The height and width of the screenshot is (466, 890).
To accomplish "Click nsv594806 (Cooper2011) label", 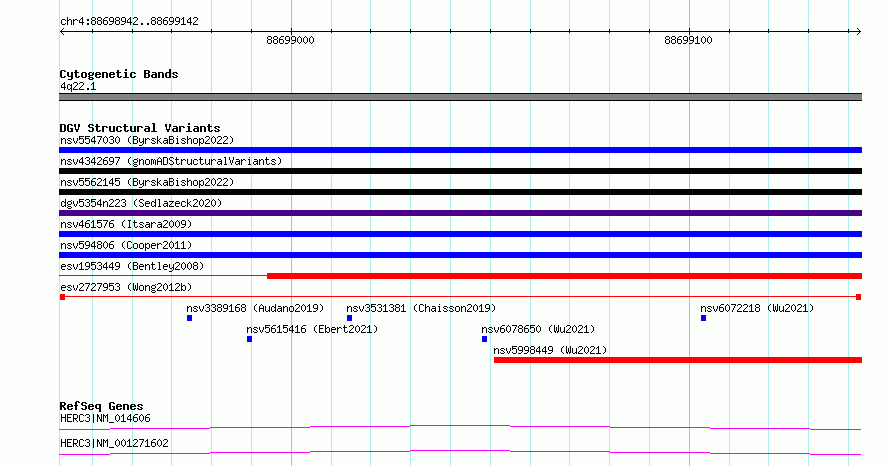I will [126, 245].
